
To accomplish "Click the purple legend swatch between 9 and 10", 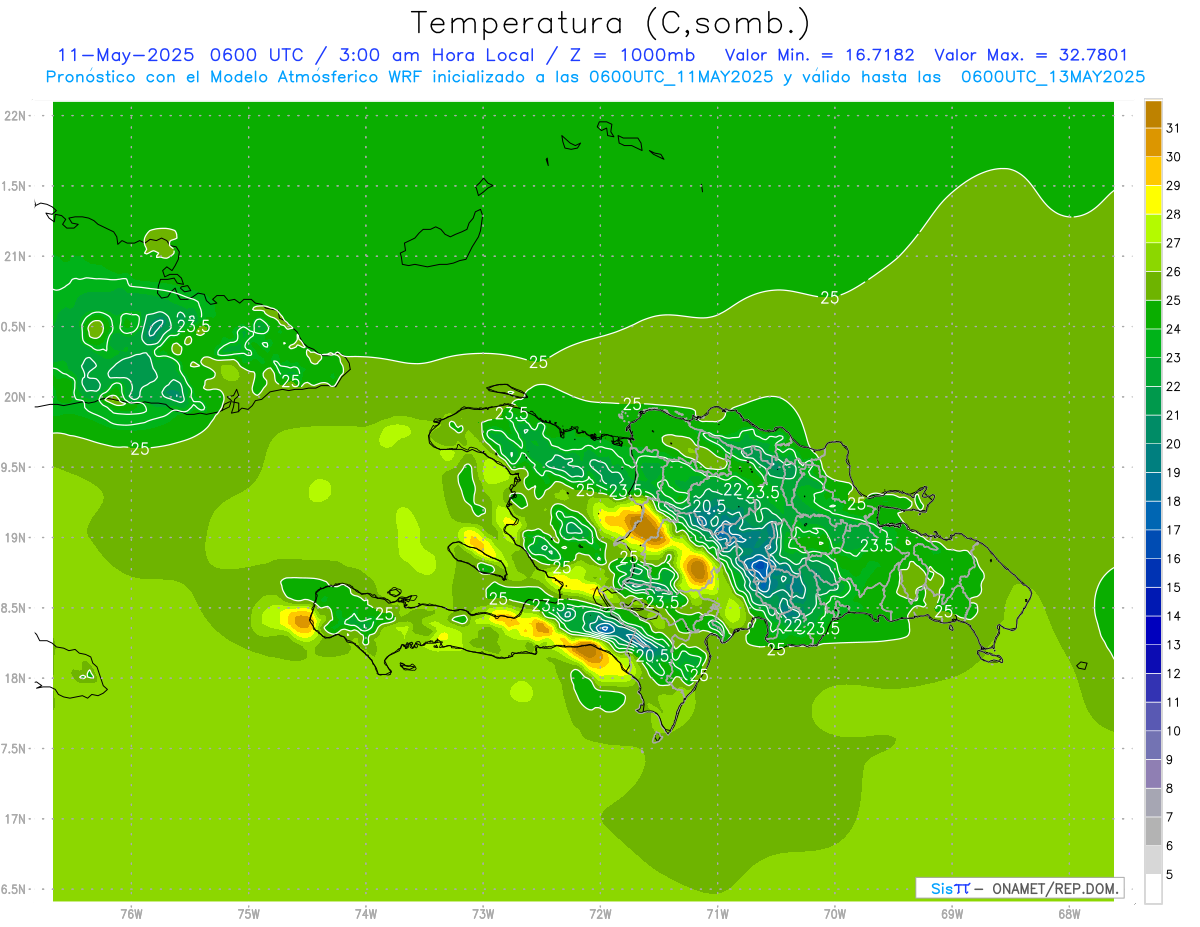I will [x=1153, y=745].
